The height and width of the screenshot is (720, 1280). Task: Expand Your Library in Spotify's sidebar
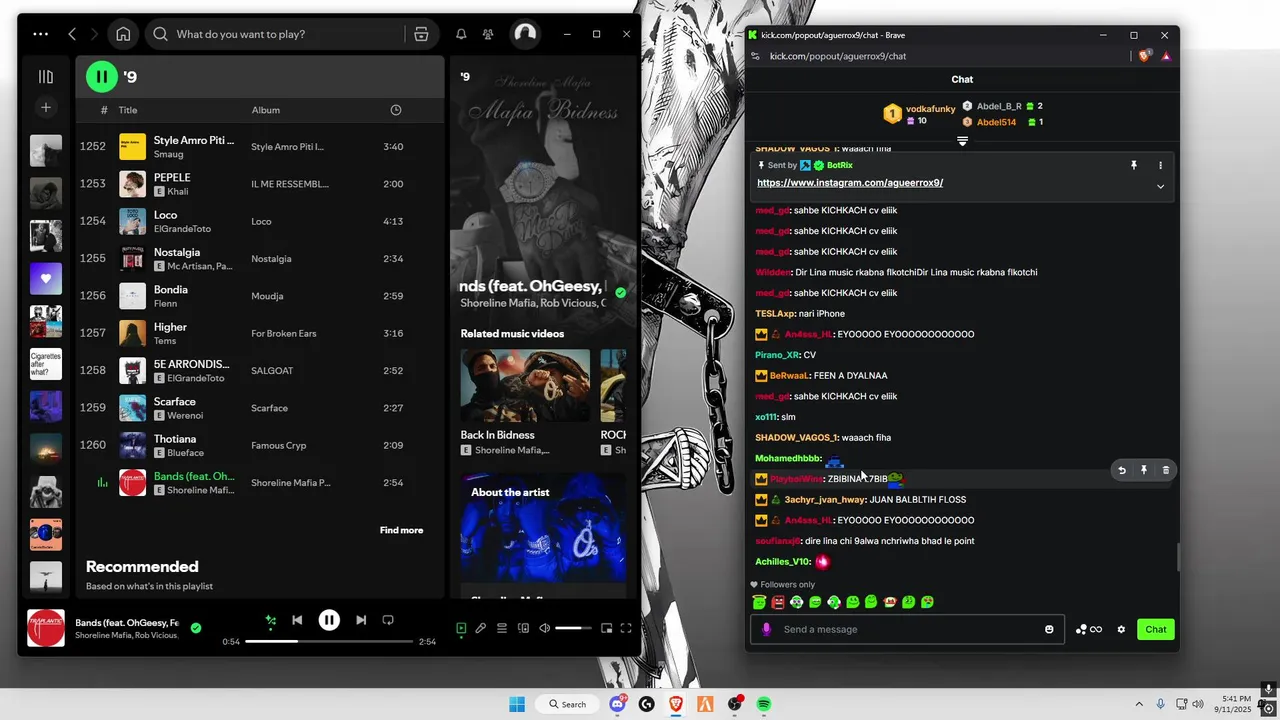[46, 77]
